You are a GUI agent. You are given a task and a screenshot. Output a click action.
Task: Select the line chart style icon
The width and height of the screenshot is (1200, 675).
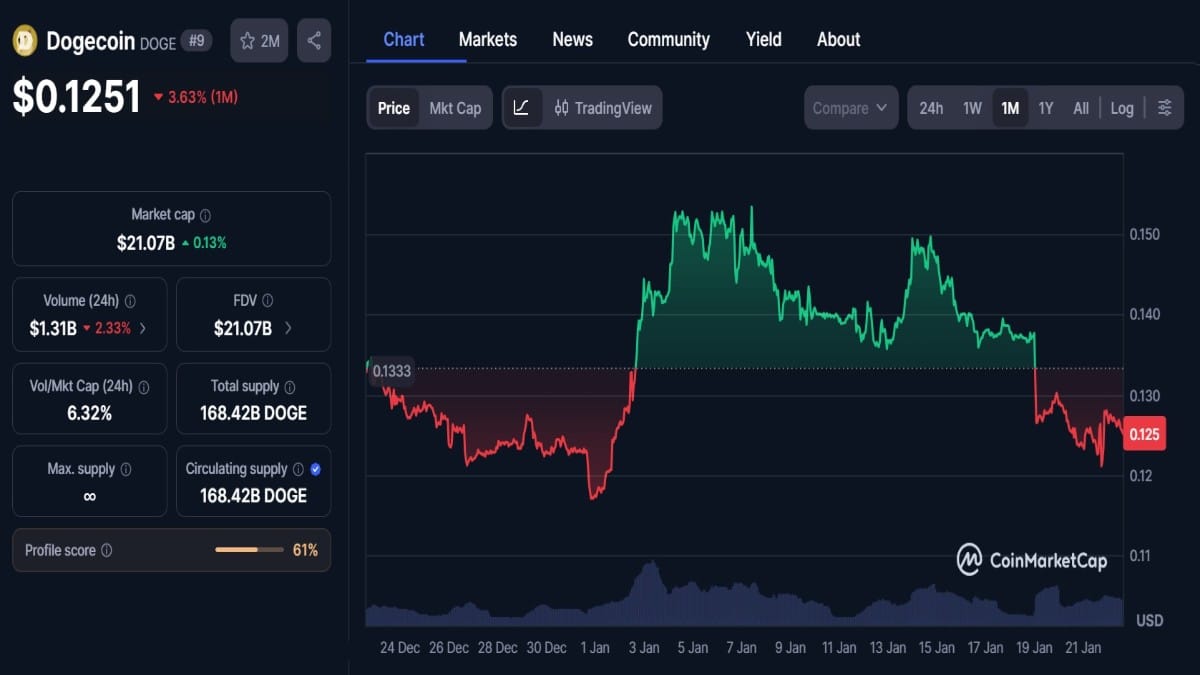click(522, 107)
